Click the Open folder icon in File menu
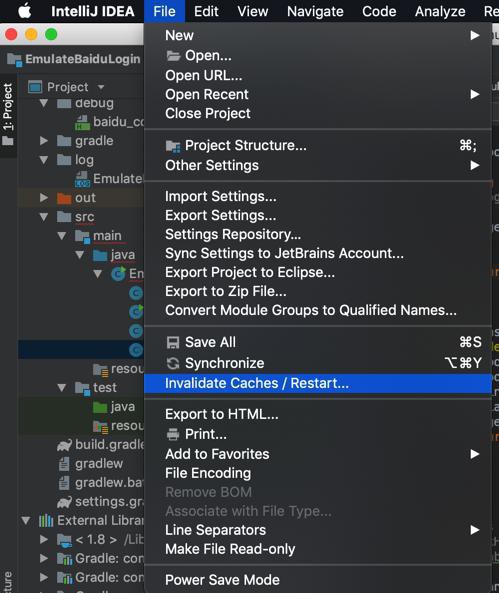 [x=173, y=56]
